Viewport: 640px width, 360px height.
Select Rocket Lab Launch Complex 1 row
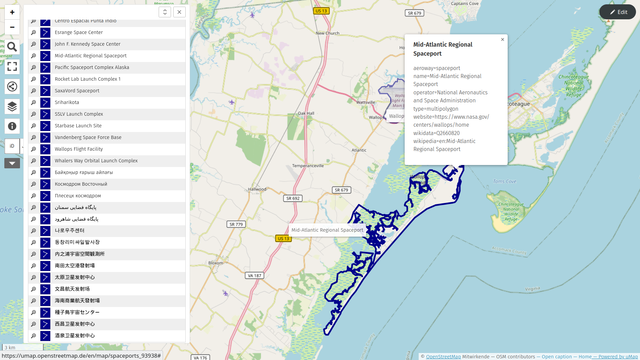(107, 79)
